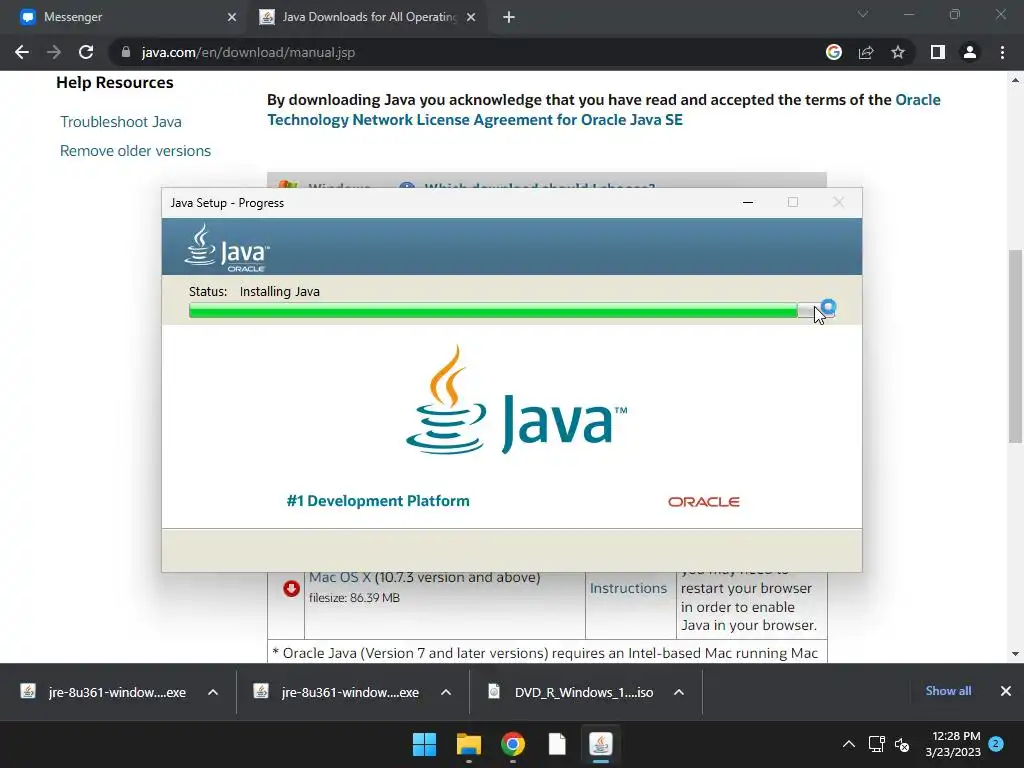The image size is (1024, 768).
Task: Click the Java installer taskbar icon
Action: (601, 744)
